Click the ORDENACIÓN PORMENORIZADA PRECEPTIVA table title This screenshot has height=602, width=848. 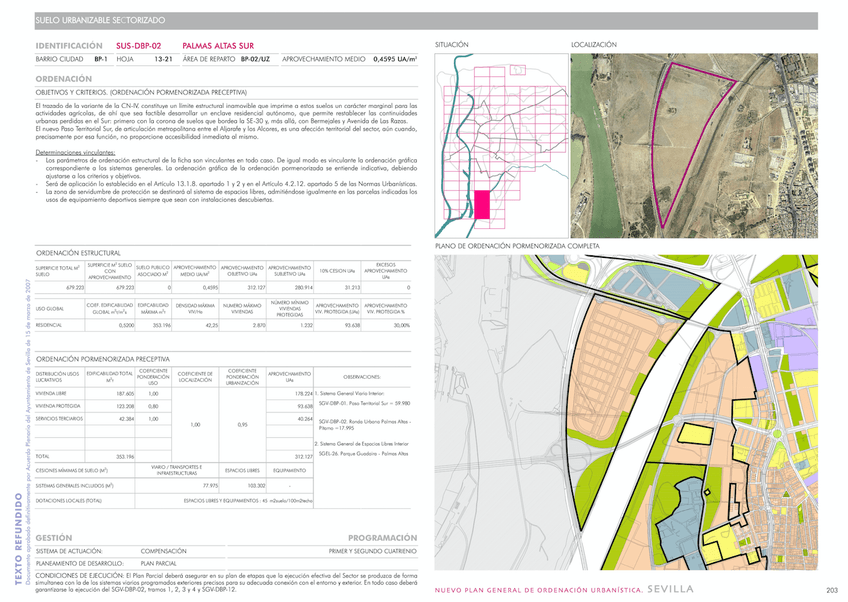pos(102,358)
